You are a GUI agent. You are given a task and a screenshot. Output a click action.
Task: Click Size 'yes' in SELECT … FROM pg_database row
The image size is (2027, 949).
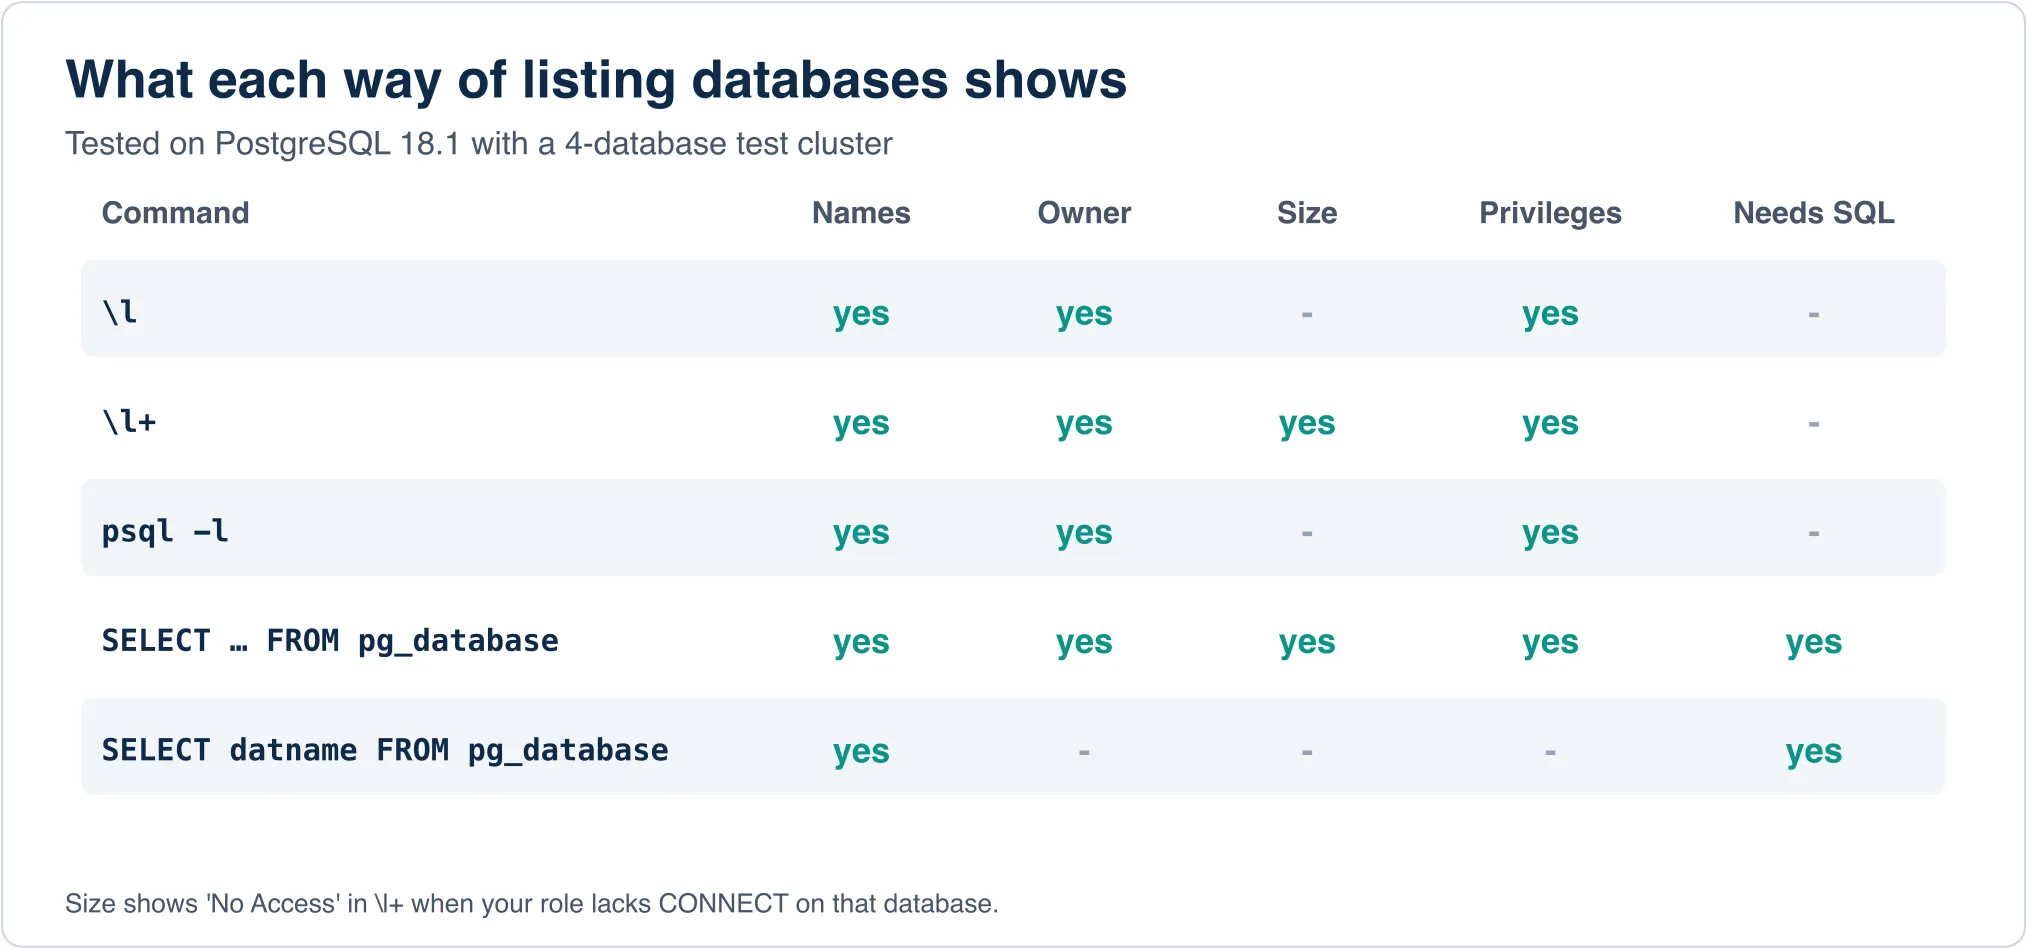pyautogui.click(x=1307, y=642)
